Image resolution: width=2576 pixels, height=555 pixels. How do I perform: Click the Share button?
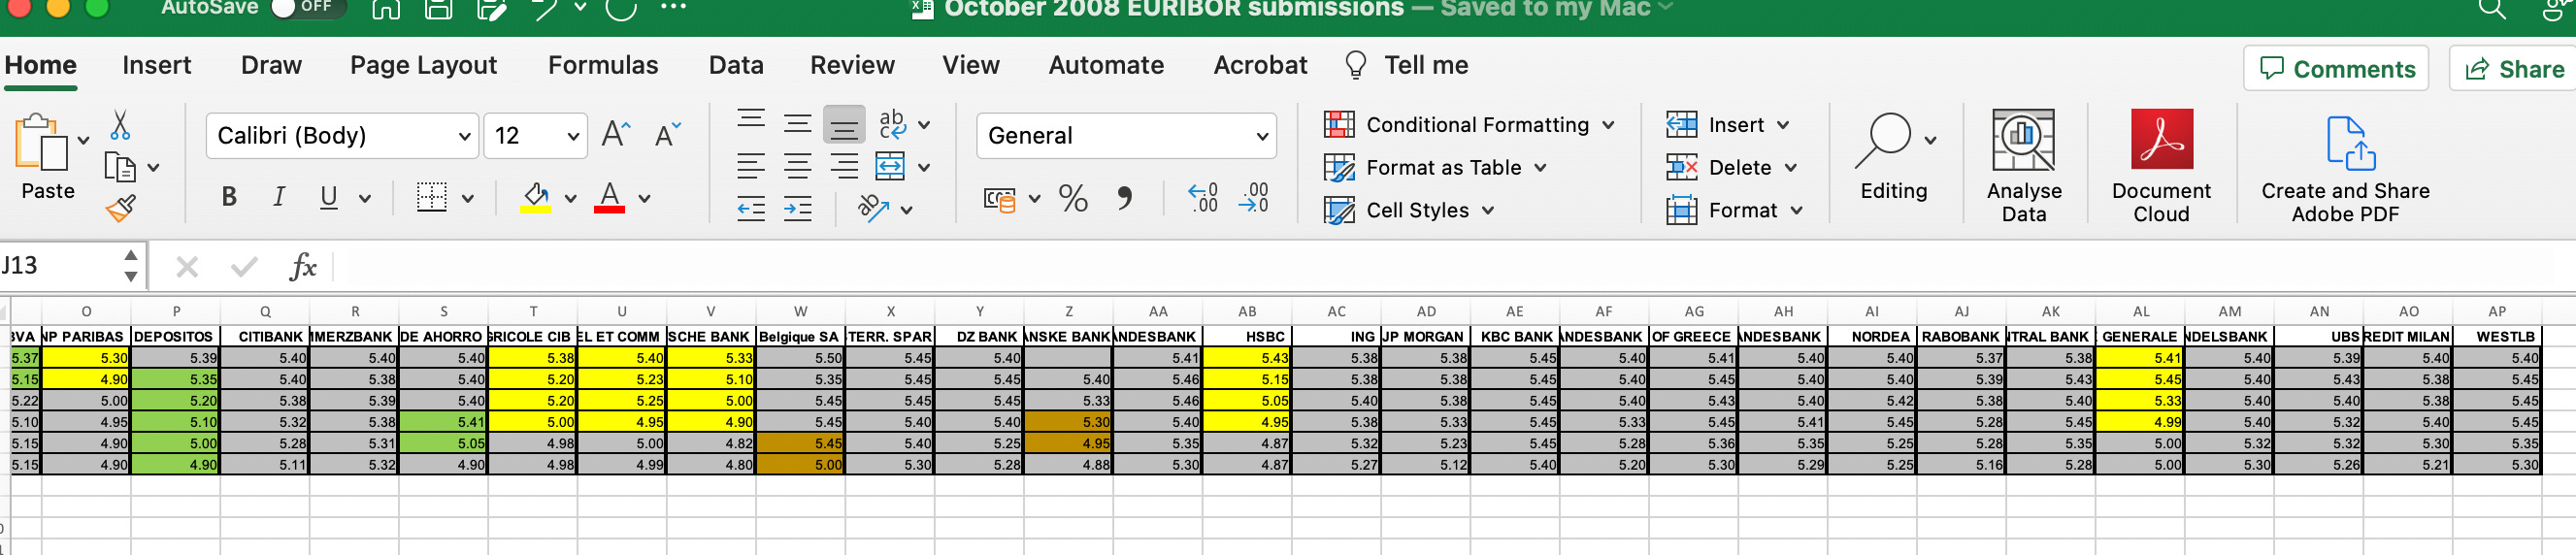[x=2513, y=69]
